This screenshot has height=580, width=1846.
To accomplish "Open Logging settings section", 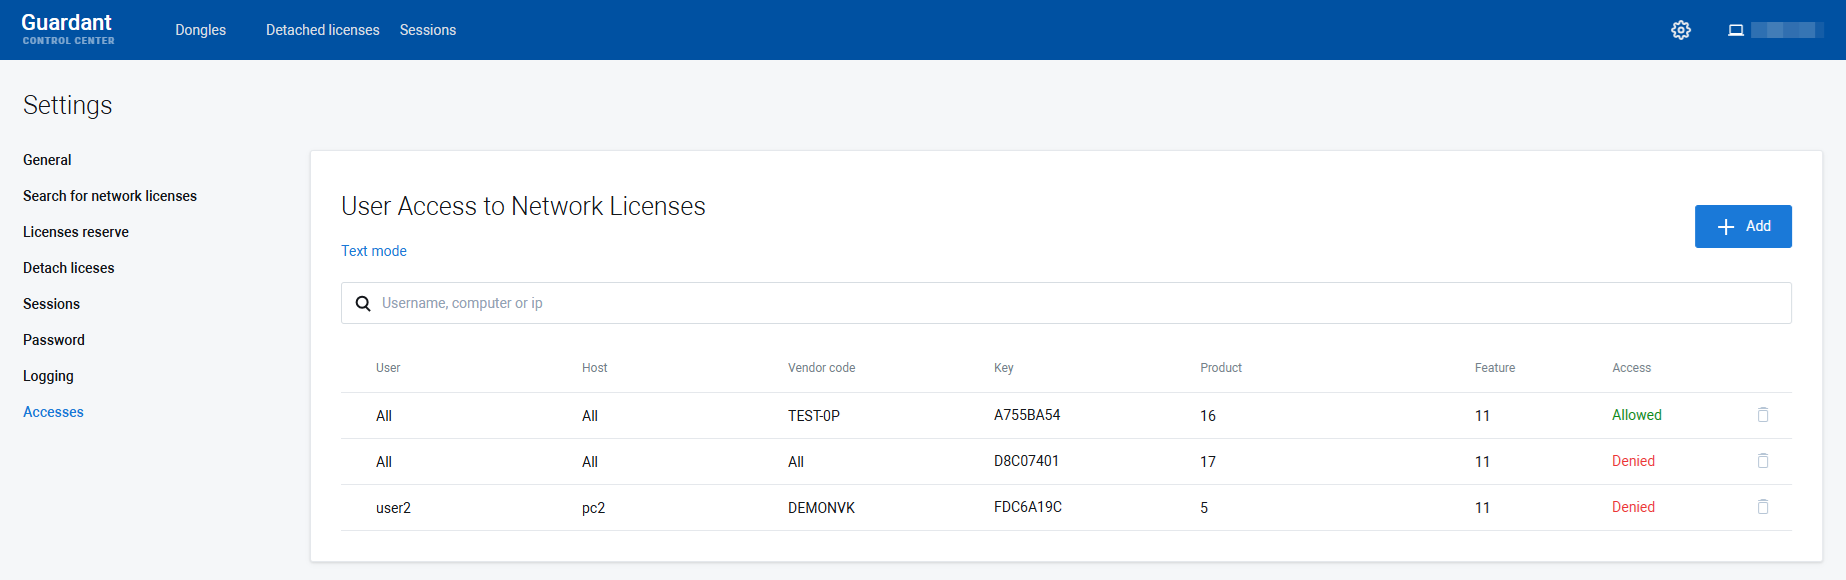I will pyautogui.click(x=48, y=376).
